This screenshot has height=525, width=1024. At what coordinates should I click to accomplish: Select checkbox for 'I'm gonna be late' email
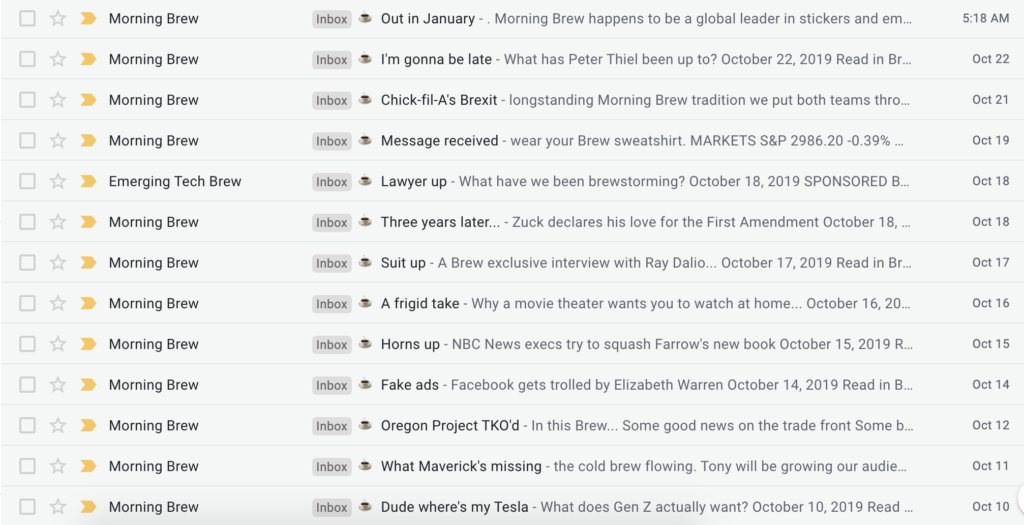[x=27, y=59]
